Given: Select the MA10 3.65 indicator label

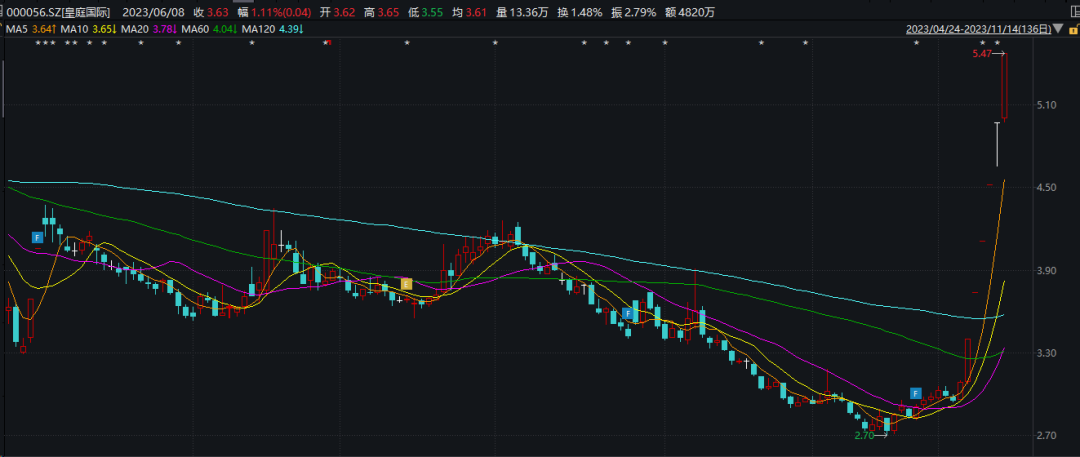Looking at the screenshot, I should (x=87, y=29).
